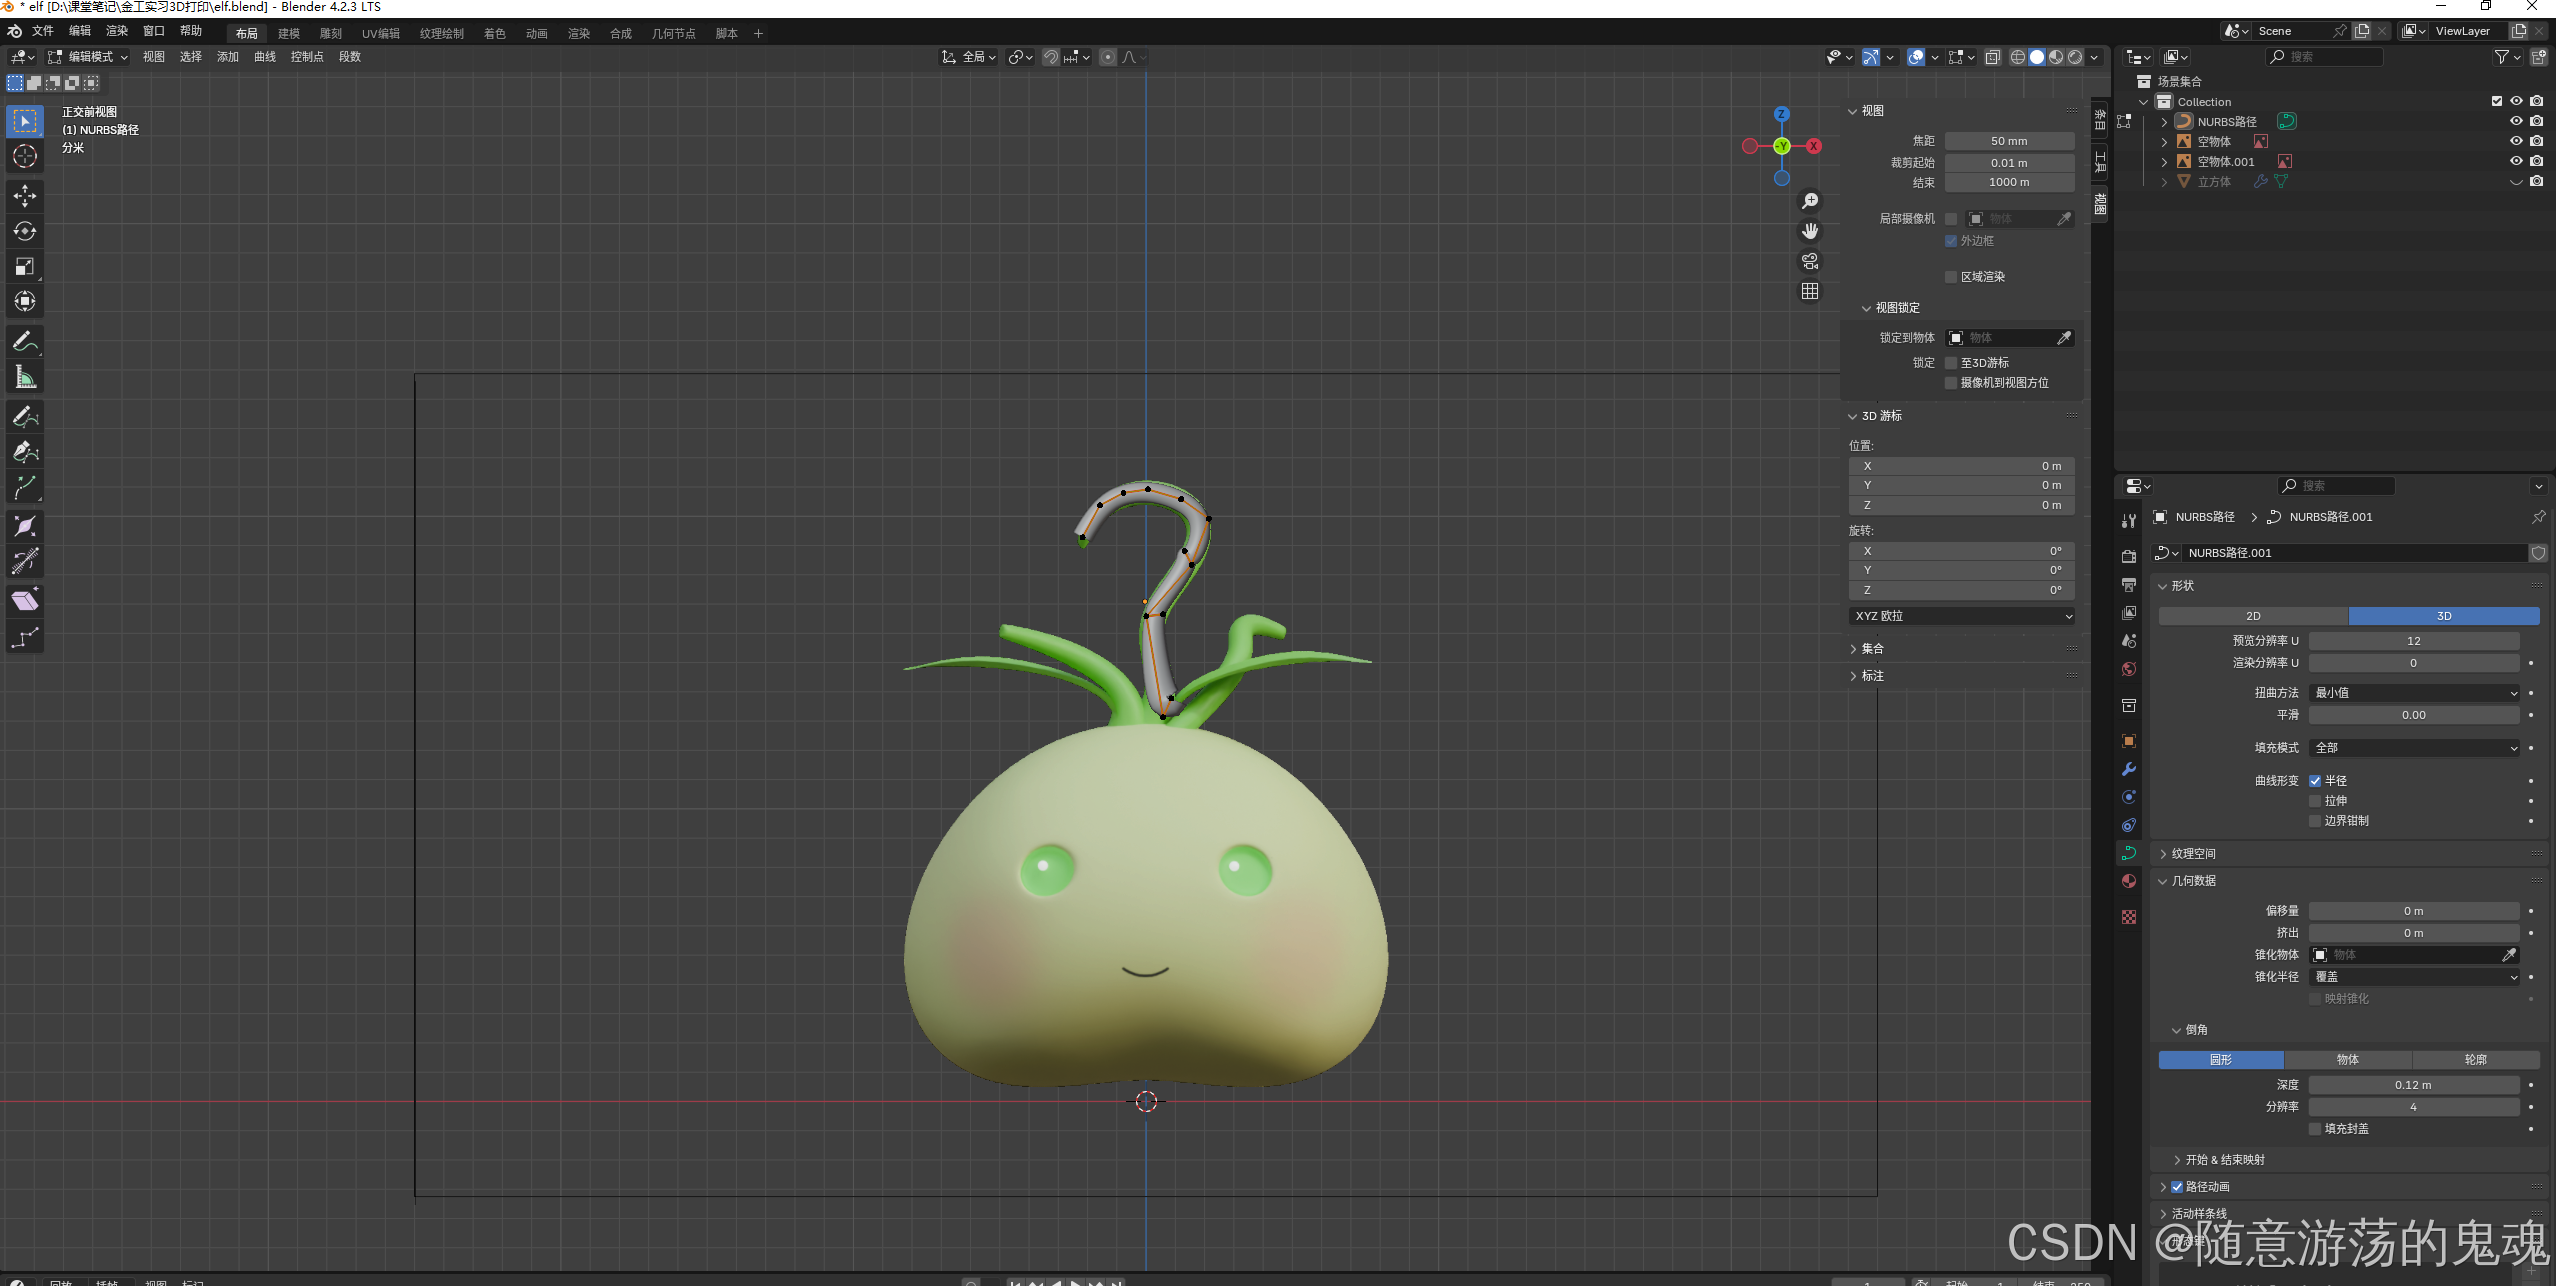
Task: Enable the 区域渲染 checkbox
Action: pos(1951,277)
